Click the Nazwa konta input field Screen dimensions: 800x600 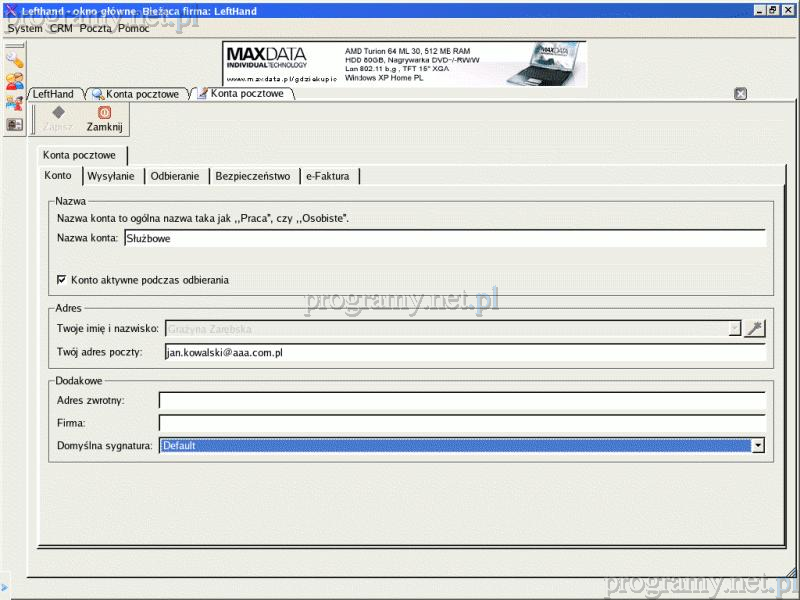click(443, 239)
